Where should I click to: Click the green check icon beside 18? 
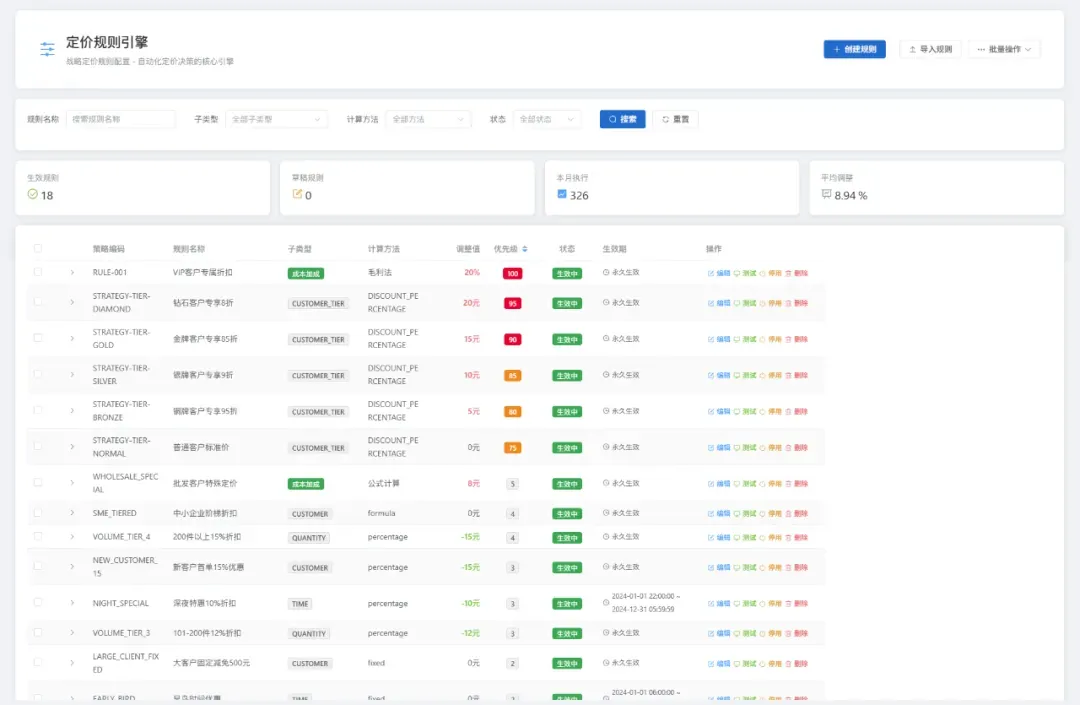[x=32, y=194]
